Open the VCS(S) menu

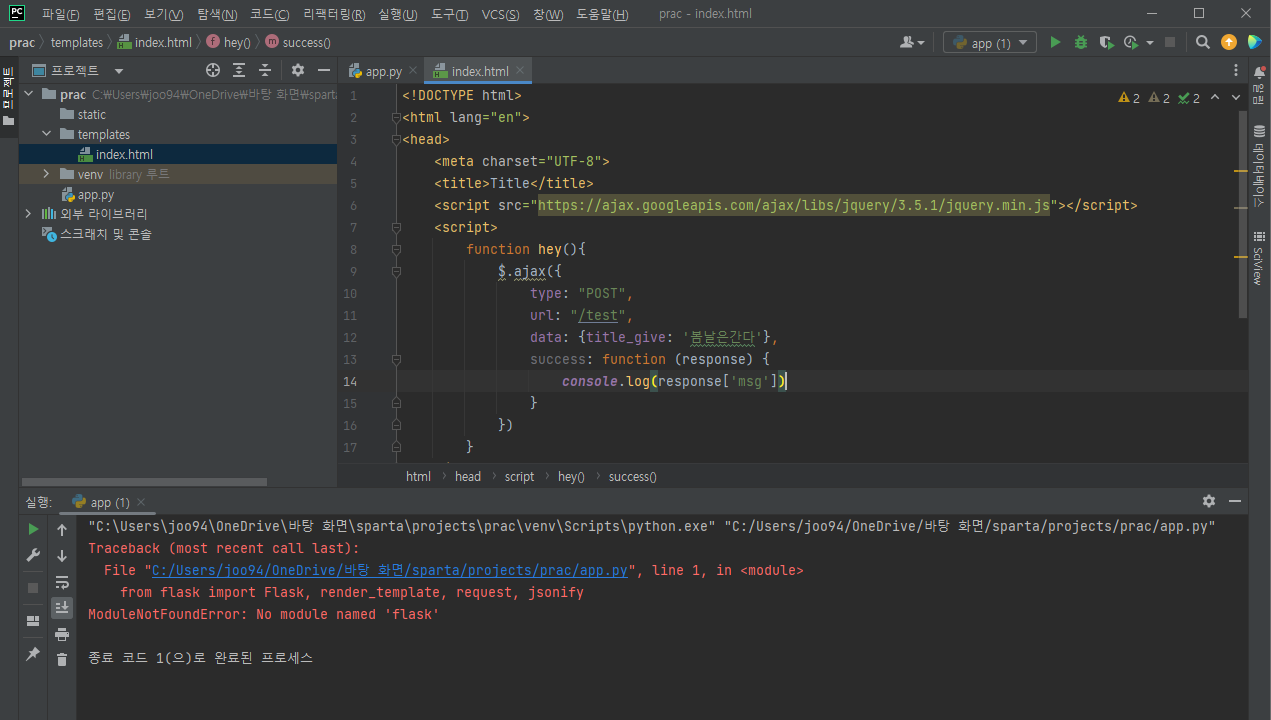[x=500, y=14]
